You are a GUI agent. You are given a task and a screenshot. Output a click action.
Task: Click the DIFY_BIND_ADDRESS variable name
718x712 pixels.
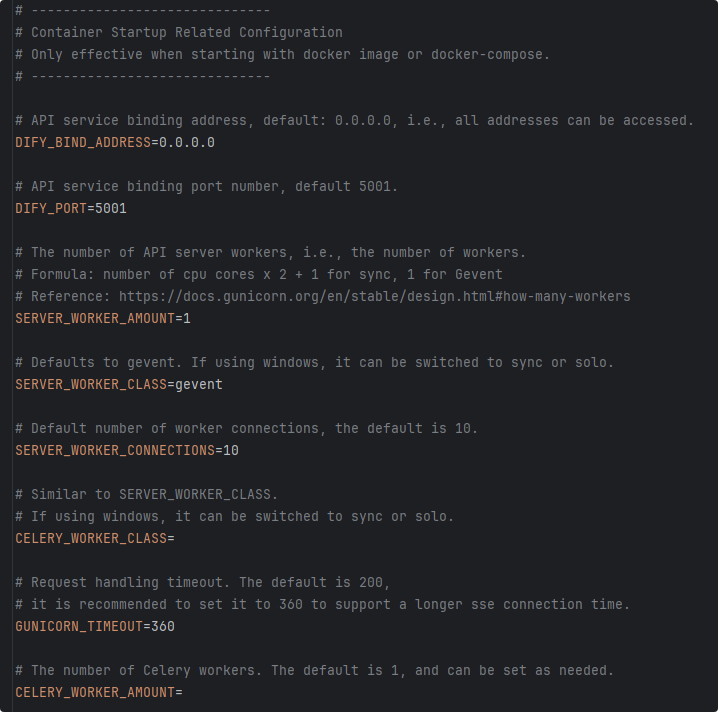coord(83,143)
